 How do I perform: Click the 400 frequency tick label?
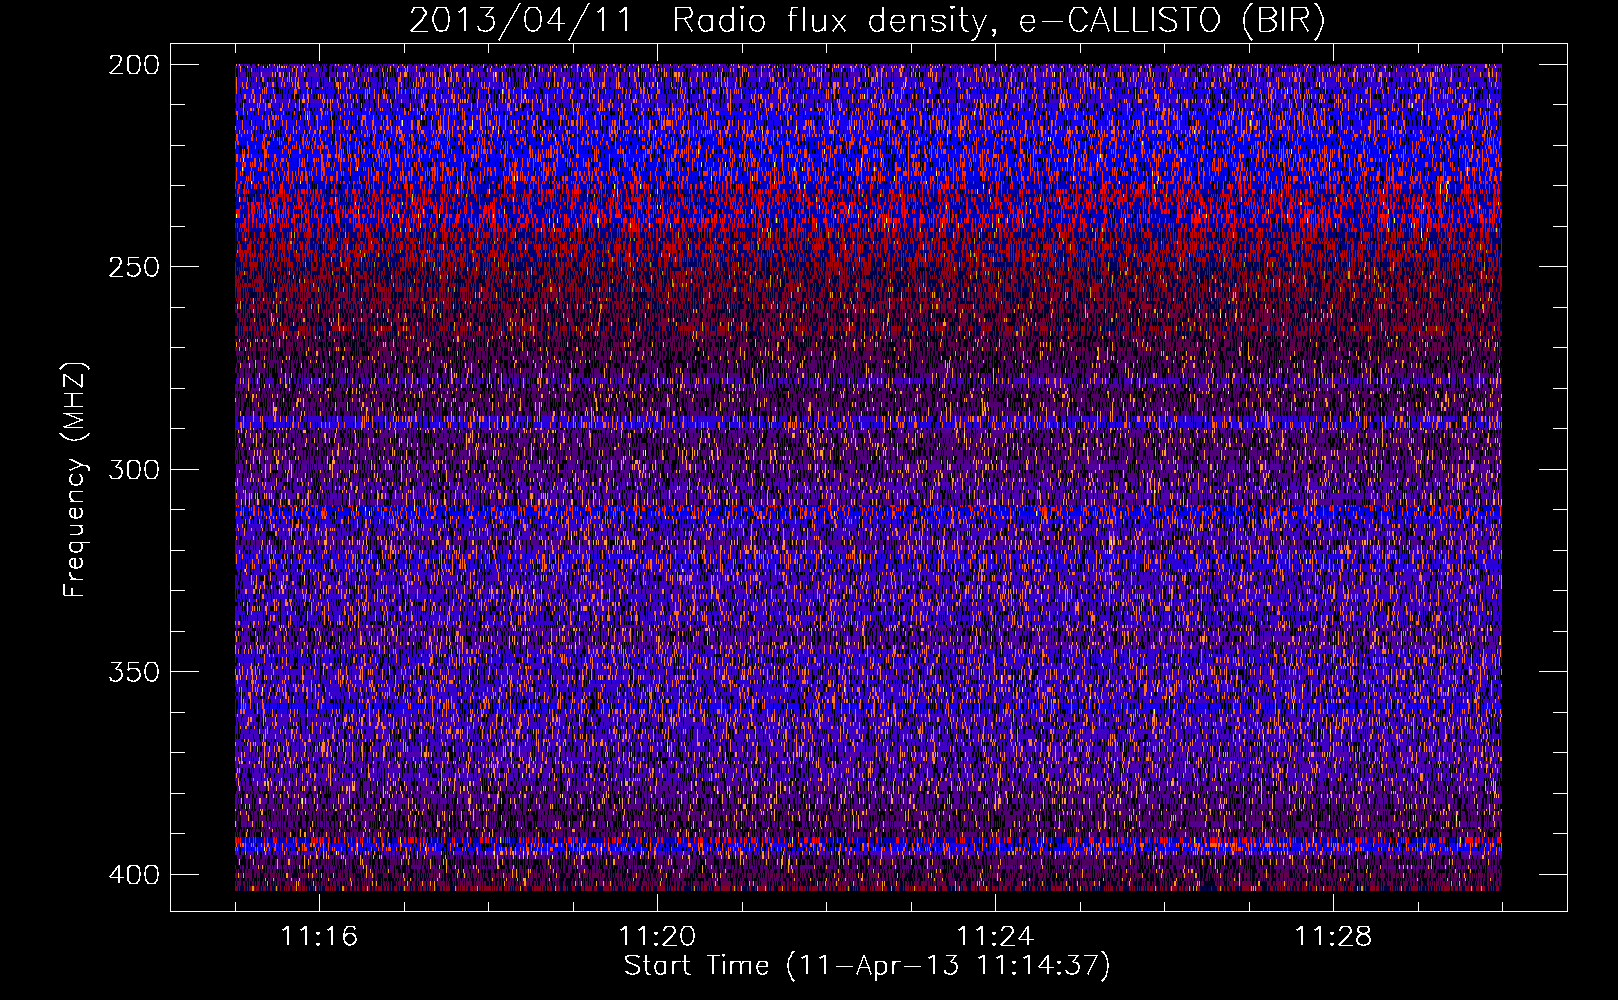point(133,874)
